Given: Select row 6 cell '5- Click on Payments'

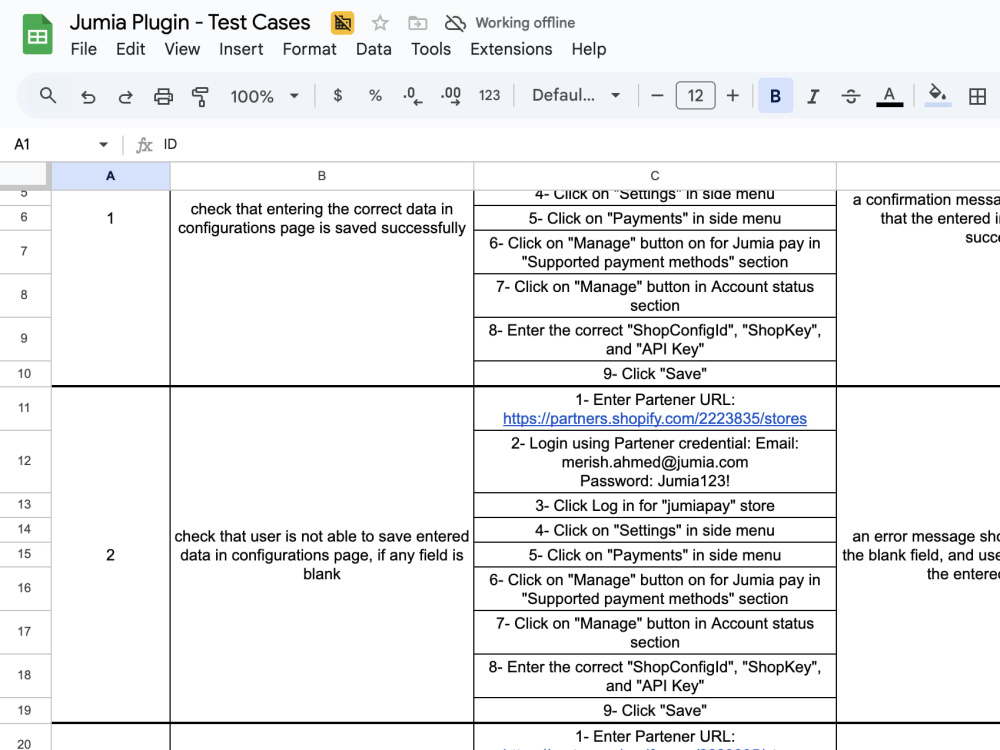Looking at the screenshot, I should [654, 218].
